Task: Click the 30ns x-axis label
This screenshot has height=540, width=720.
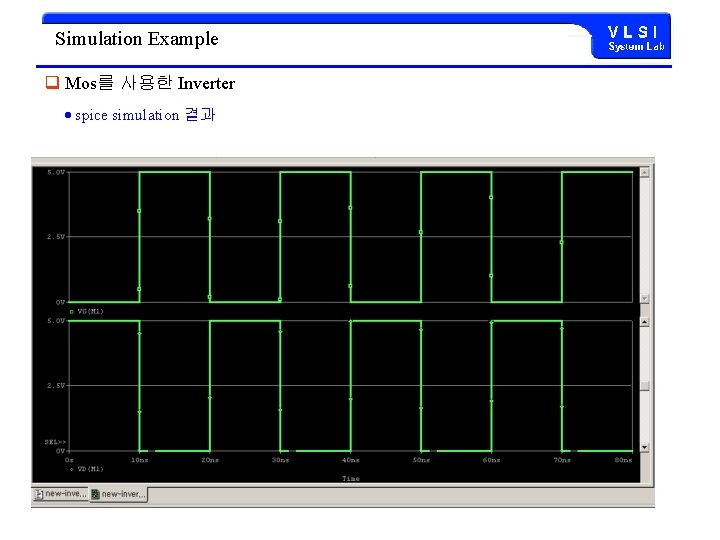Action: pyautogui.click(x=280, y=460)
